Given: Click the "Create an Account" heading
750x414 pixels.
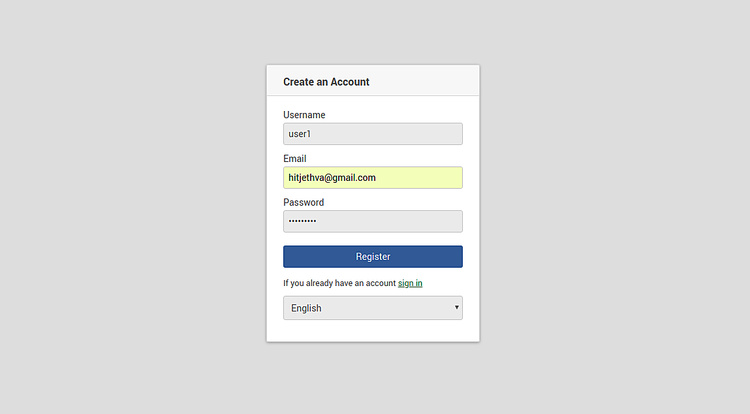Looking at the screenshot, I should point(326,82).
